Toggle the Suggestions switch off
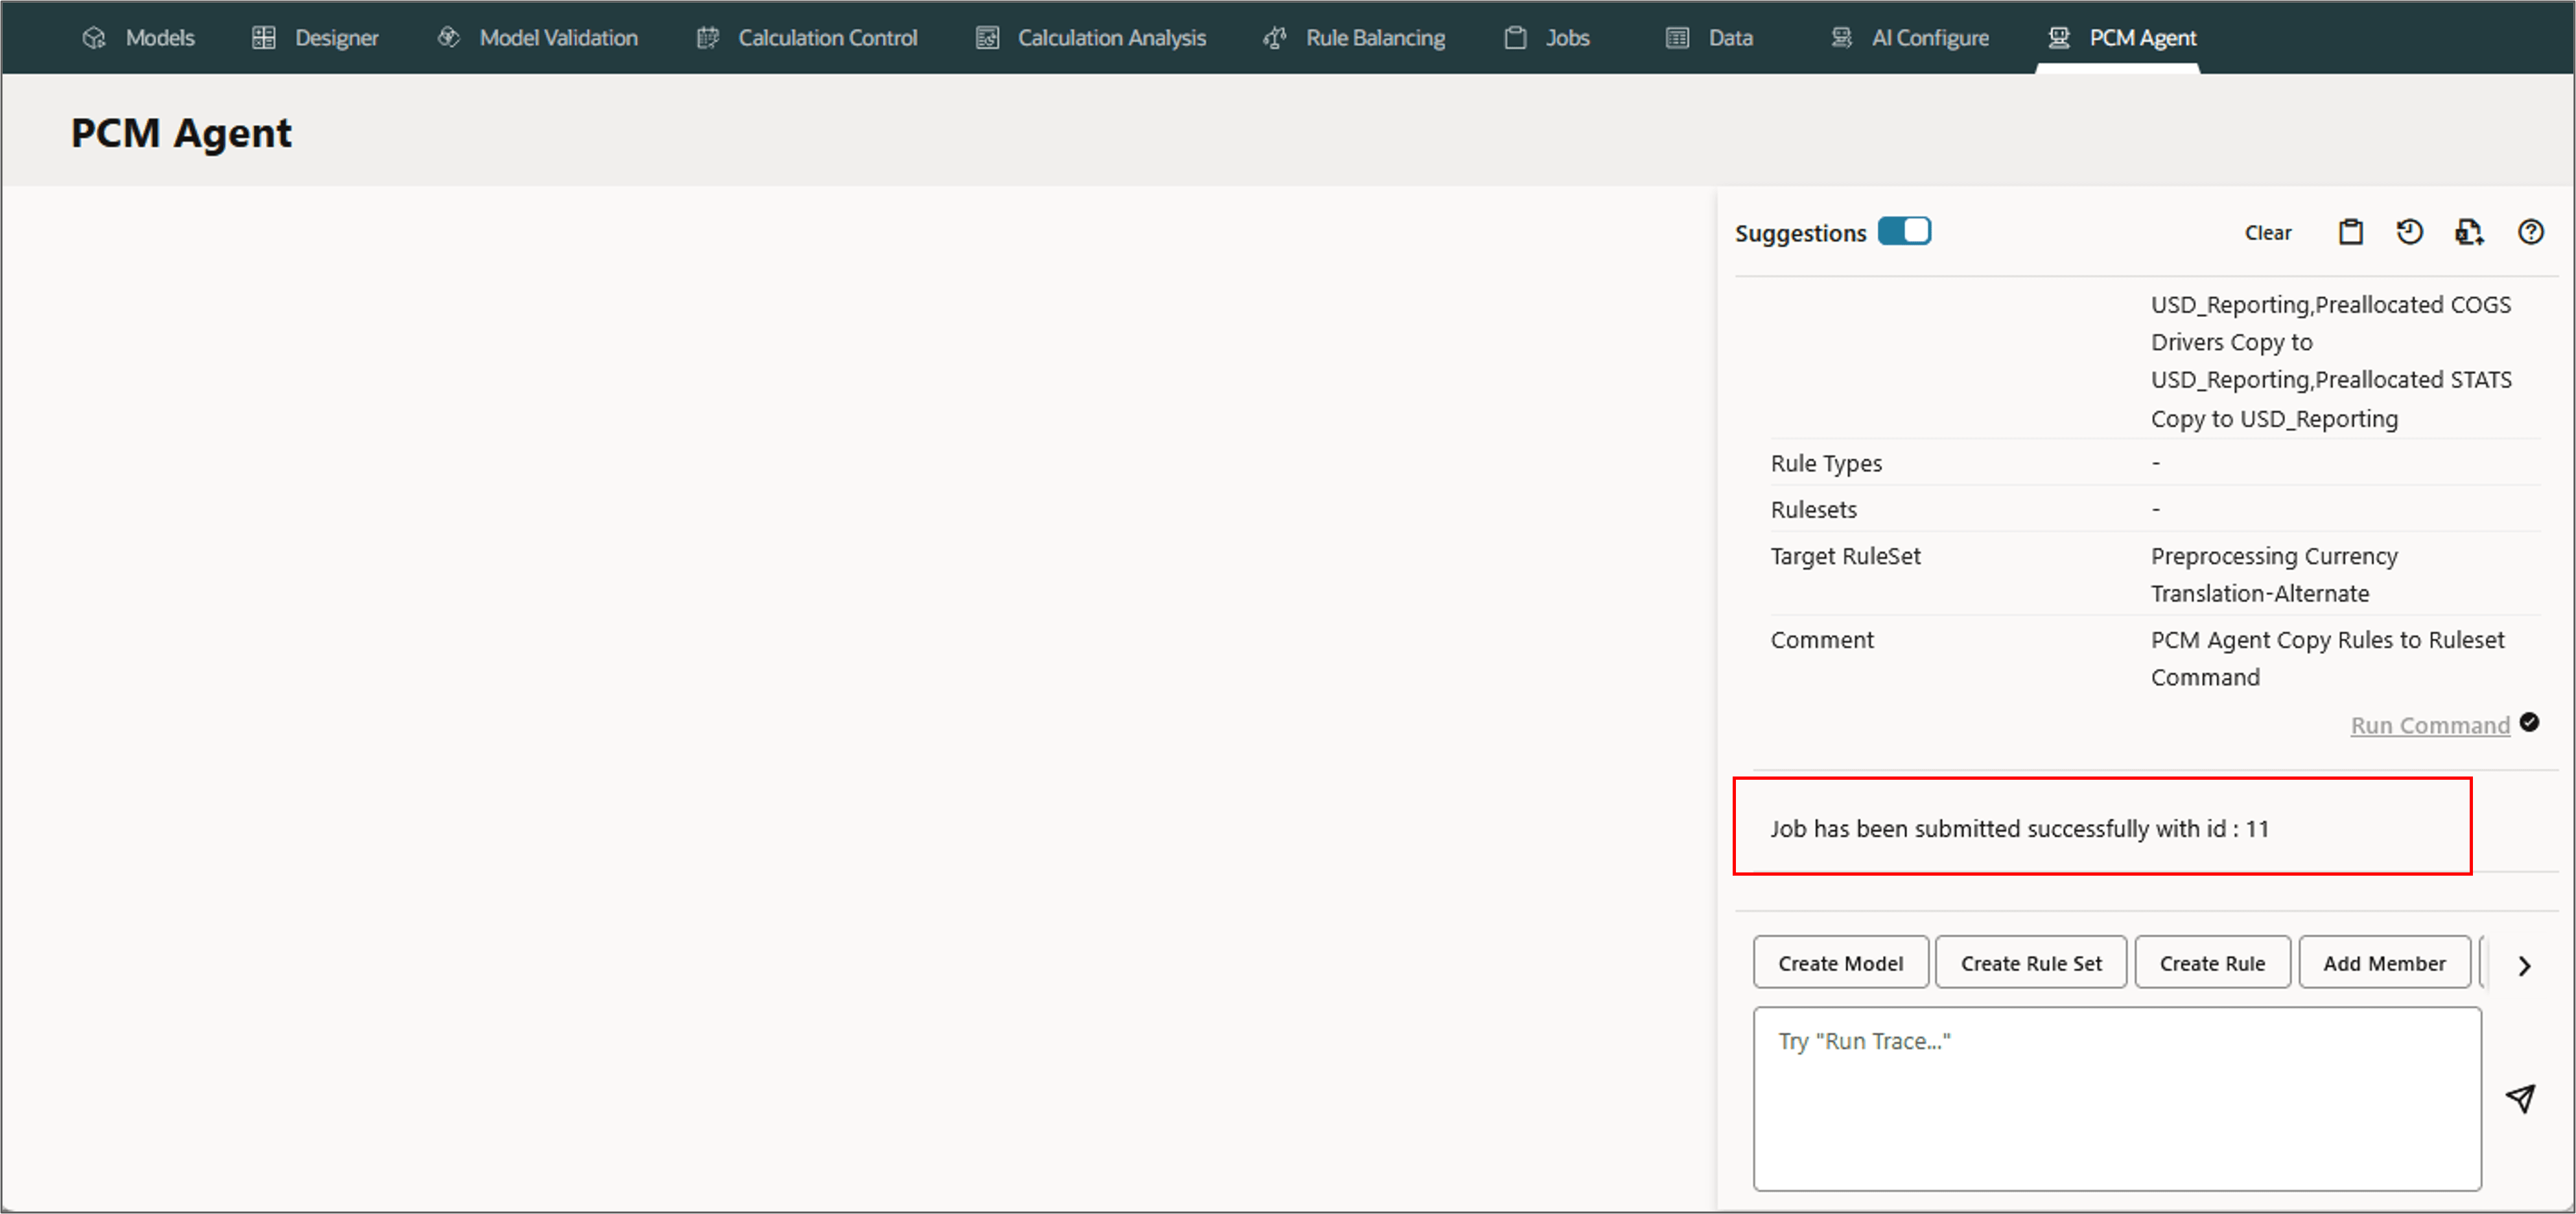The height and width of the screenshot is (1214, 2576). pos(1904,231)
